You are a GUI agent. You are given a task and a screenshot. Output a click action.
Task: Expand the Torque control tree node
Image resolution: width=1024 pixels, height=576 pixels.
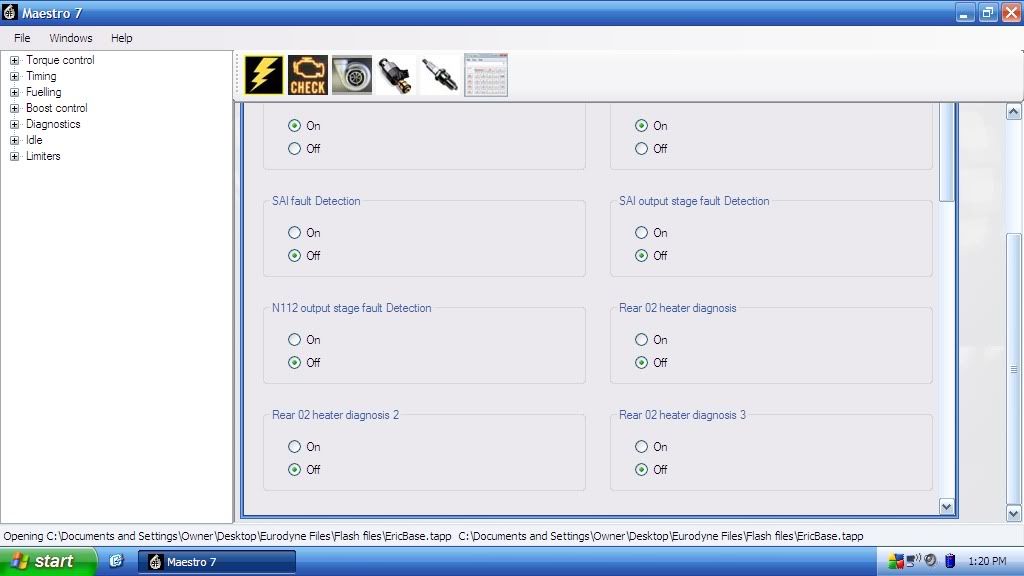14,60
